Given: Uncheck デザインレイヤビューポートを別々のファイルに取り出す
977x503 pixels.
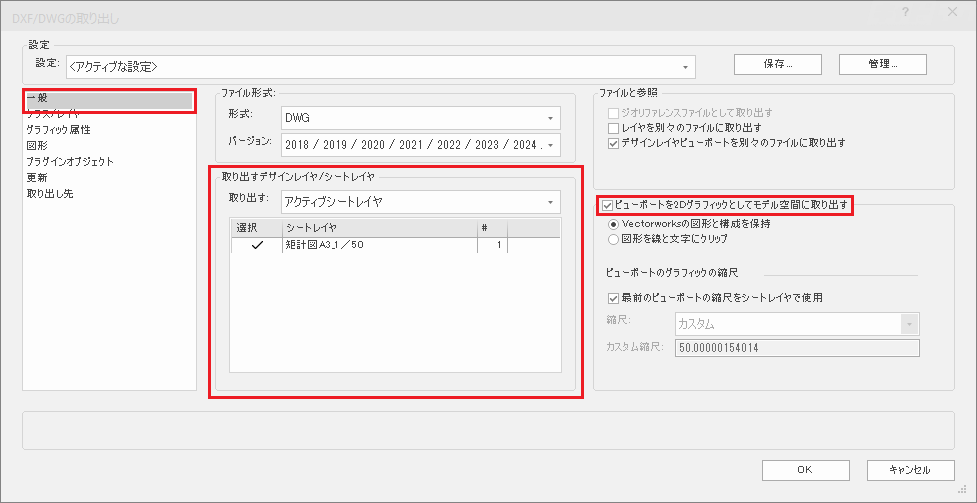Looking at the screenshot, I should 614,144.
